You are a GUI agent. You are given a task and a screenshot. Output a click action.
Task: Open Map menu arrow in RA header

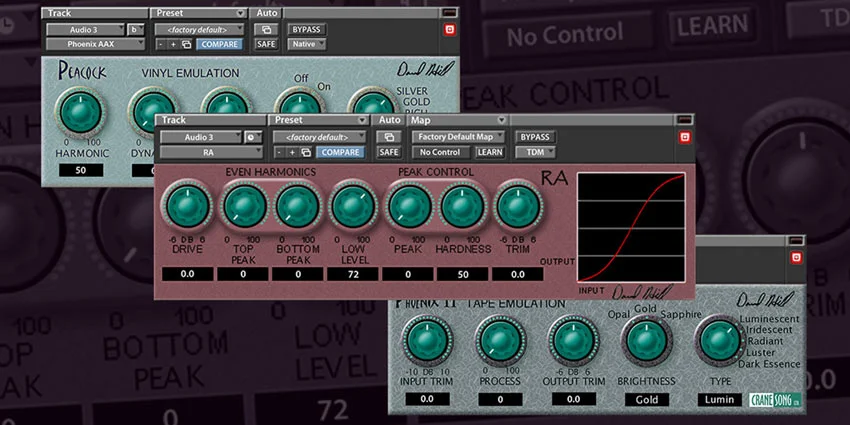click(501, 120)
